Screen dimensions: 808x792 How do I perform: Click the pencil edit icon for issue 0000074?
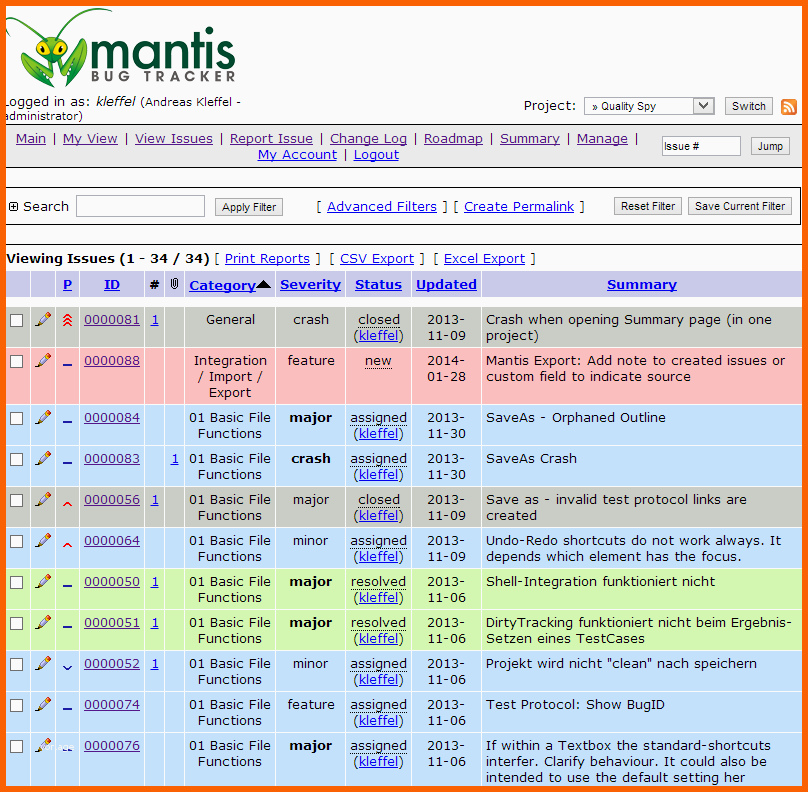click(x=43, y=704)
